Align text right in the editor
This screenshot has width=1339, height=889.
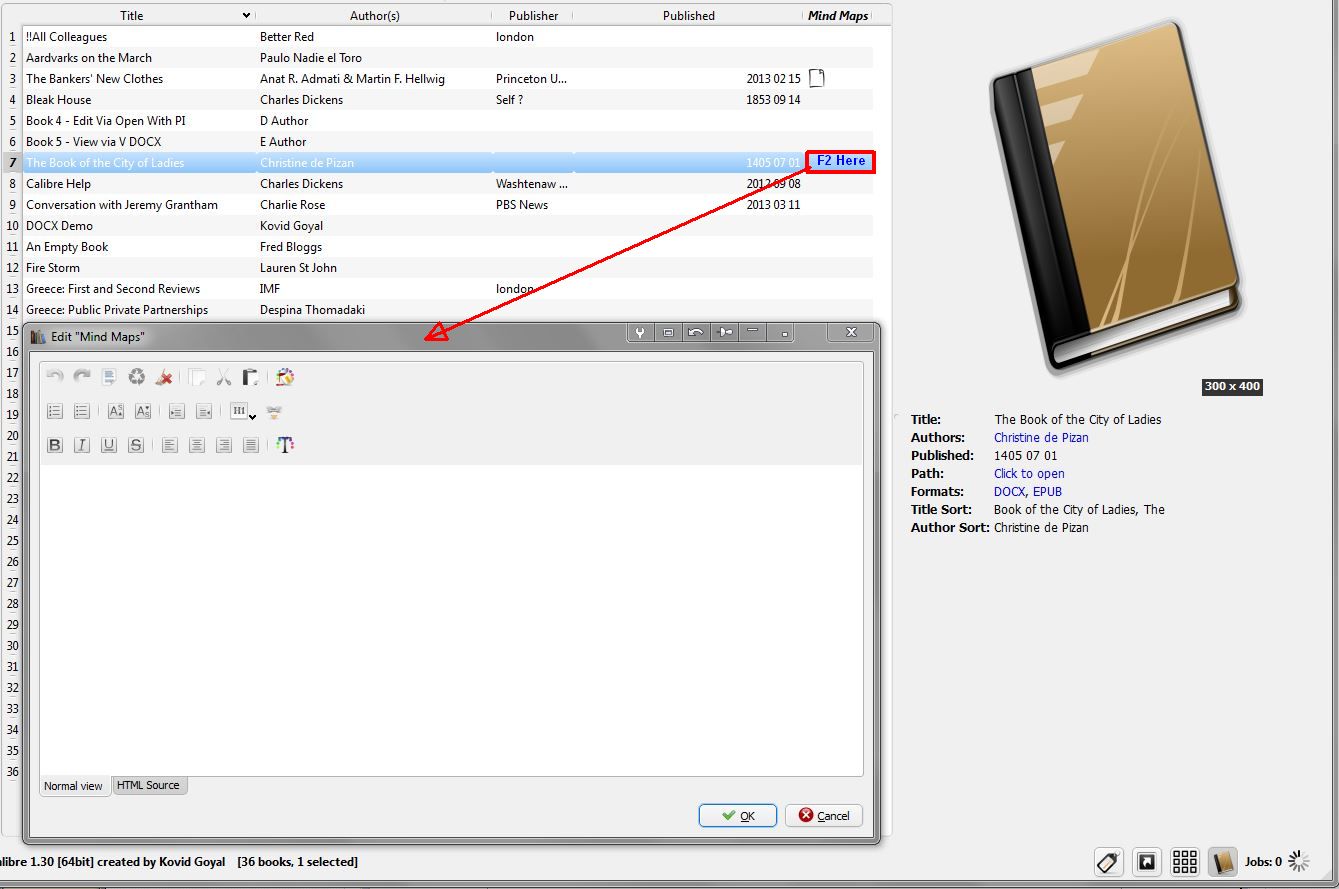224,445
